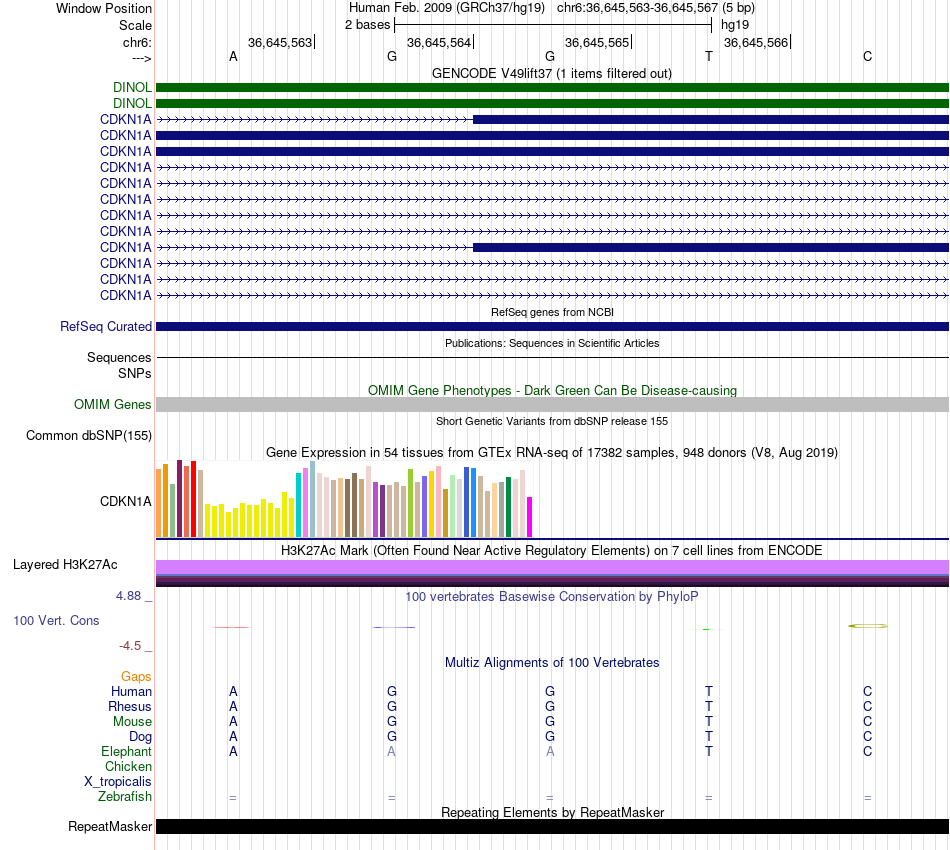Click the 2 bases scale text
This screenshot has height=850, width=950.
(368, 25)
